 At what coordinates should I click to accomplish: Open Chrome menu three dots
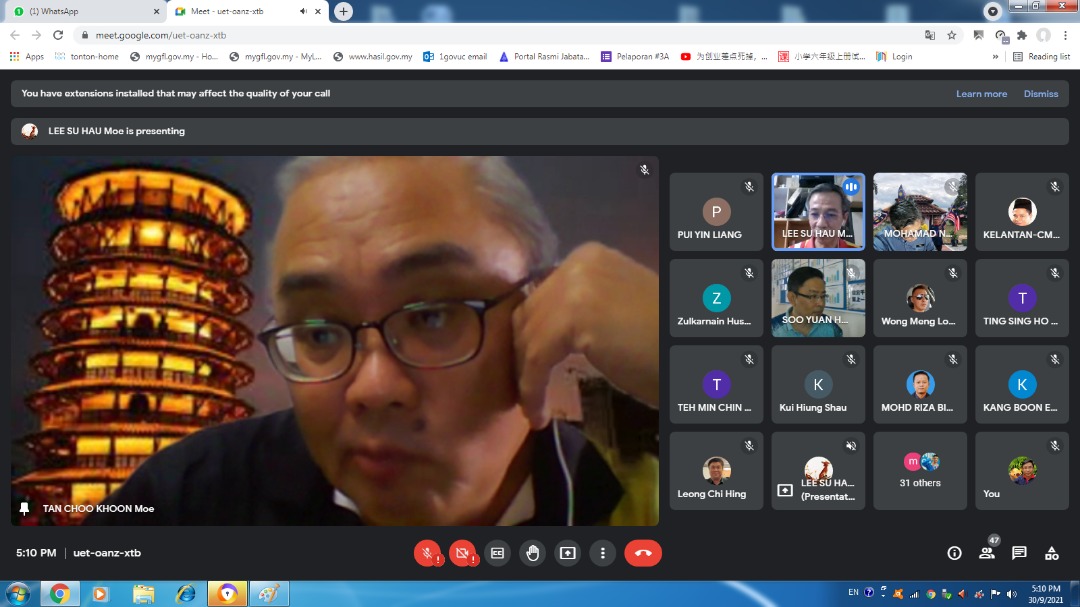(1066, 35)
